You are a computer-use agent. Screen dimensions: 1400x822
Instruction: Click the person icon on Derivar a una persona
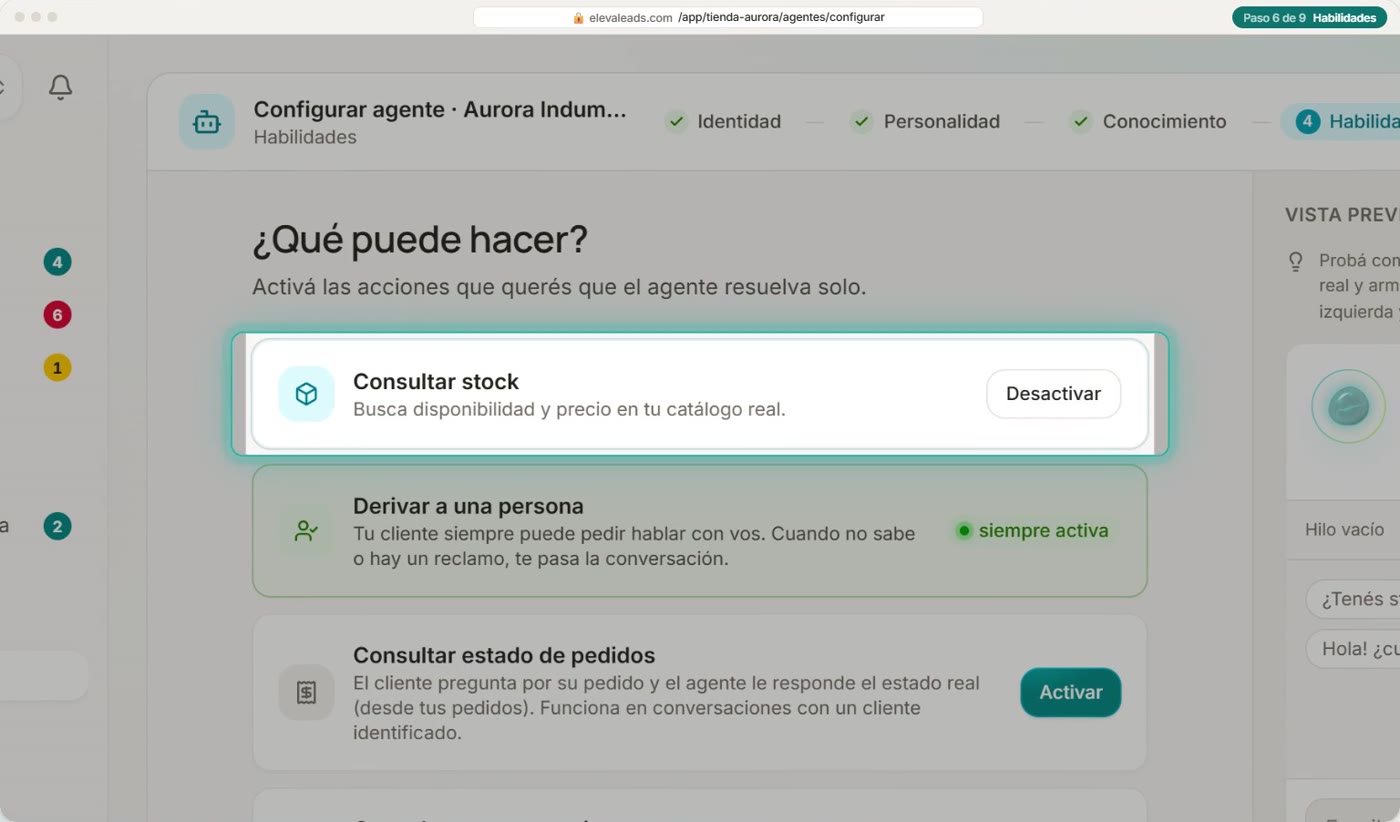pos(306,531)
